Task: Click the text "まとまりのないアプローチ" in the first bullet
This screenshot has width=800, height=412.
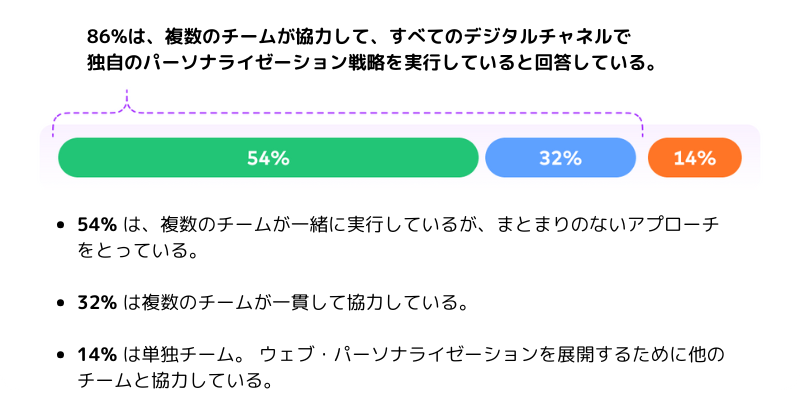Action: click(x=617, y=224)
